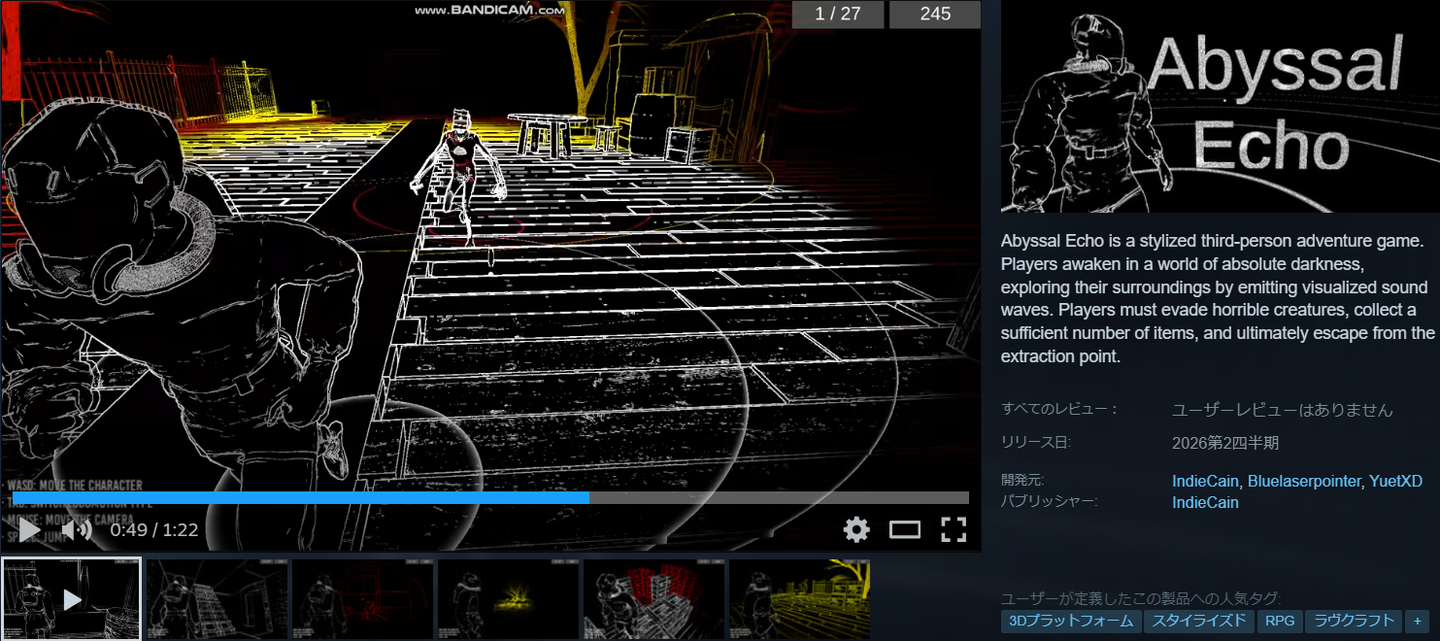Open the IndieCain publisher link

[1205, 502]
